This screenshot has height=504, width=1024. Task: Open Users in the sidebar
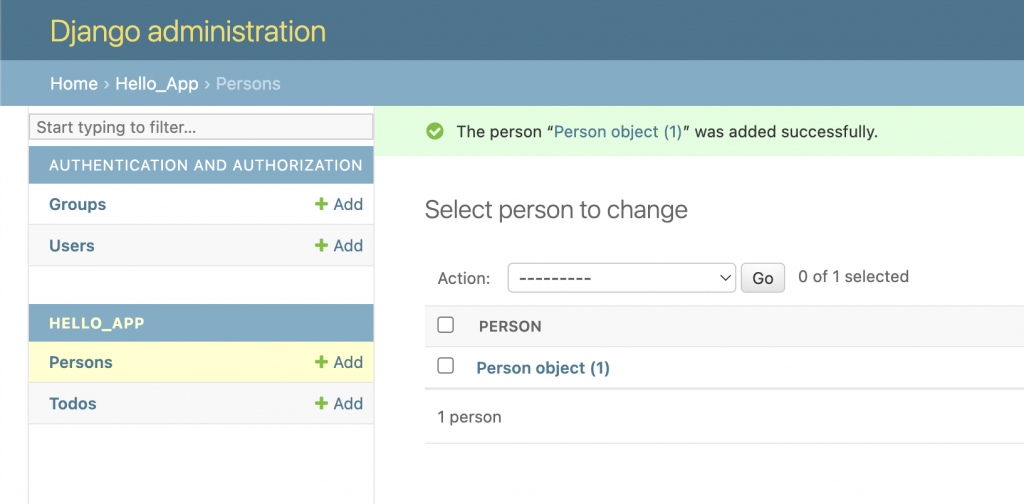coord(72,245)
